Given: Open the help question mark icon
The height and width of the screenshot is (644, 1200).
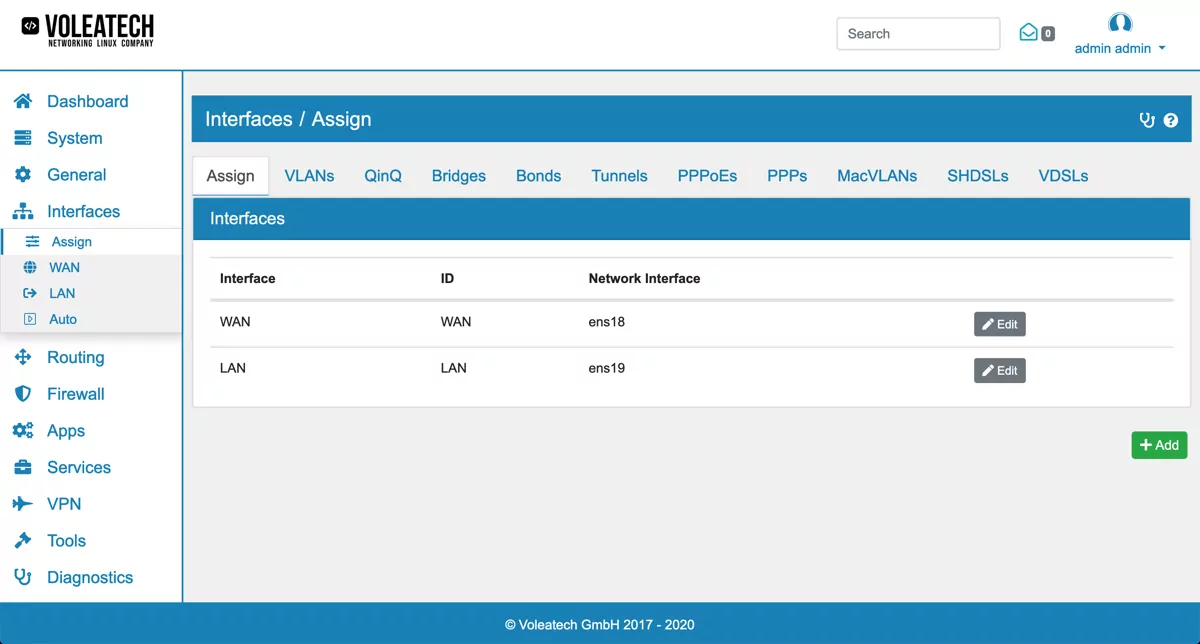Looking at the screenshot, I should pos(1171,120).
